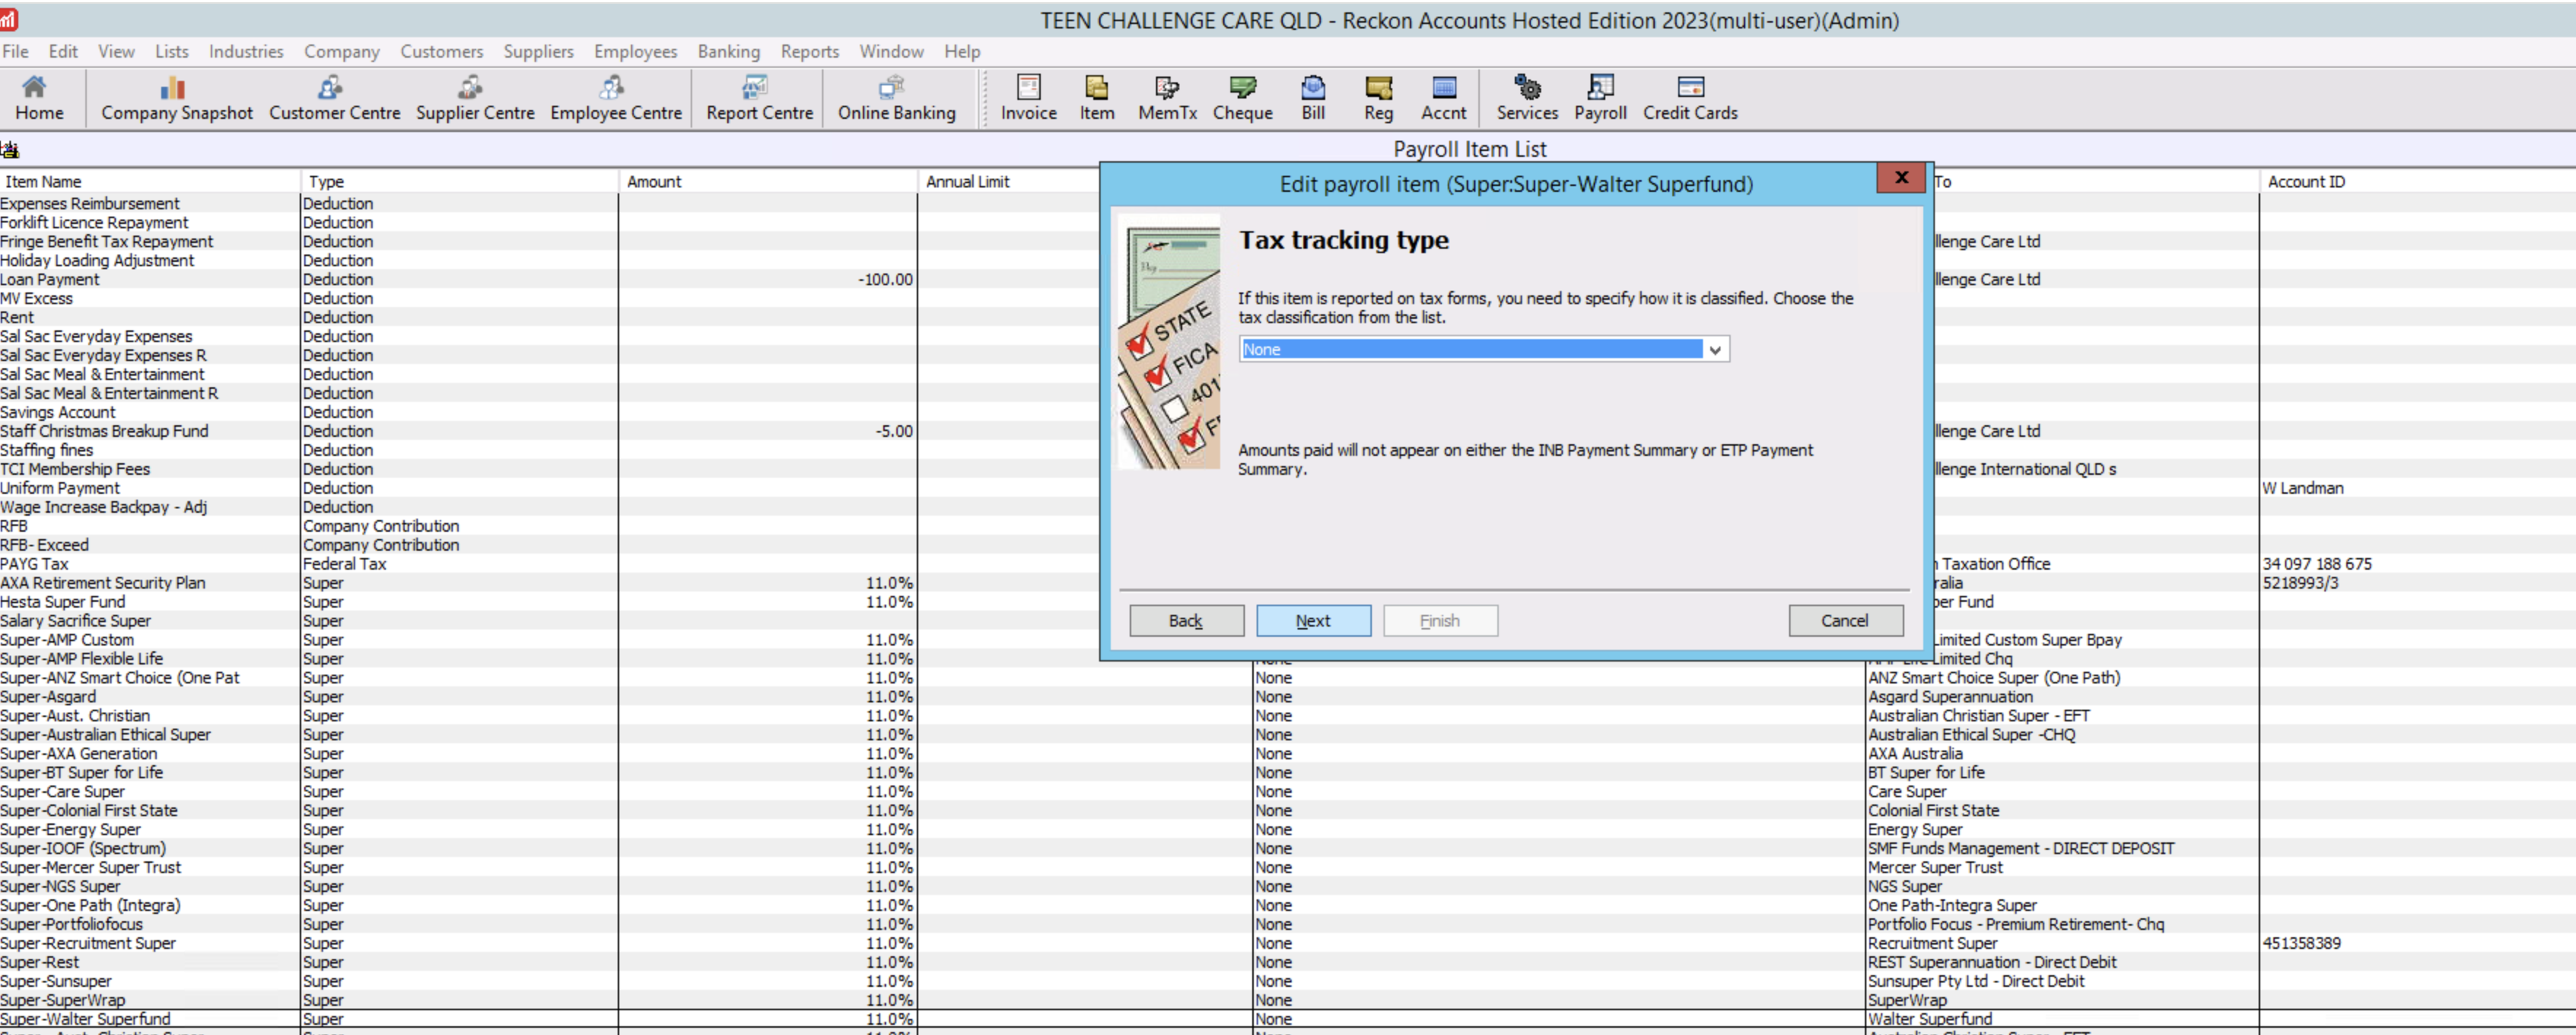Click the Invoice toolbar icon
The image size is (2576, 1035).
[1028, 98]
